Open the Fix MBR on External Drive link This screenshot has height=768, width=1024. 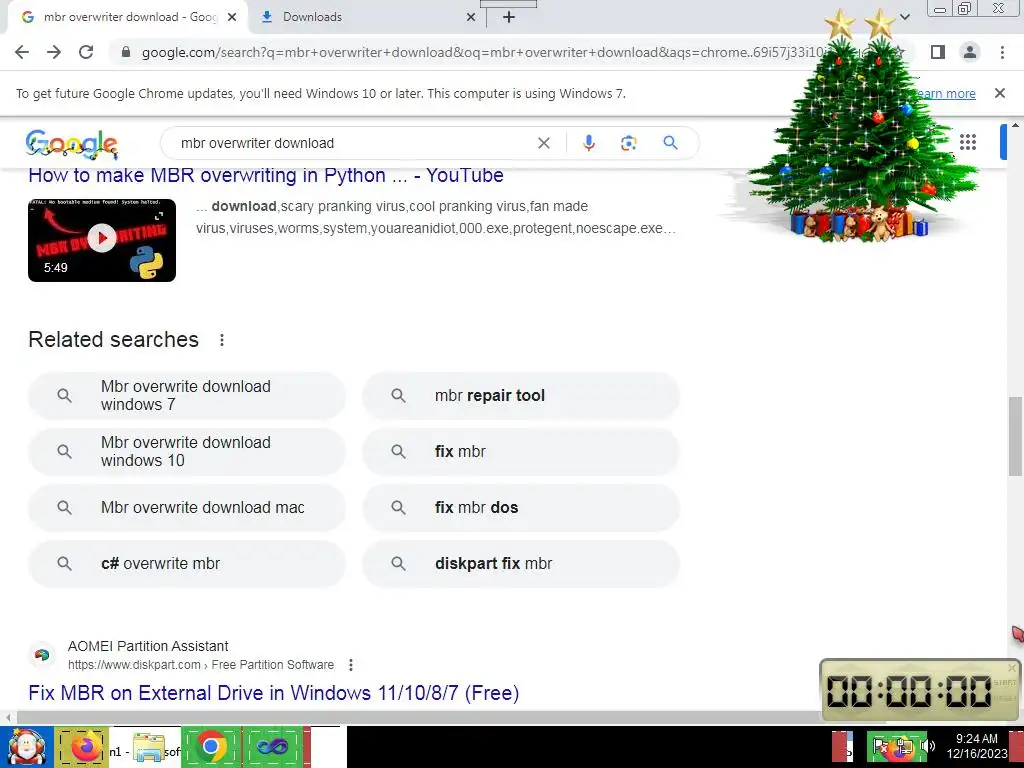click(274, 693)
